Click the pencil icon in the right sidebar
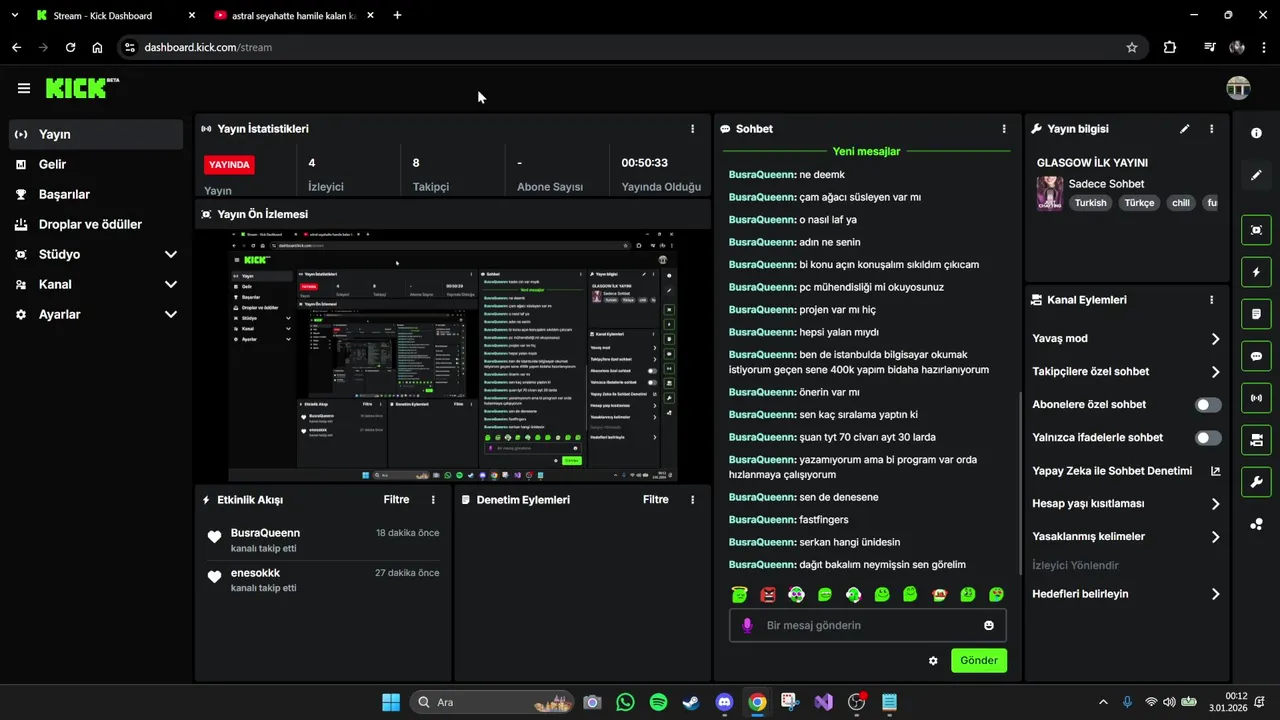 click(1256, 175)
